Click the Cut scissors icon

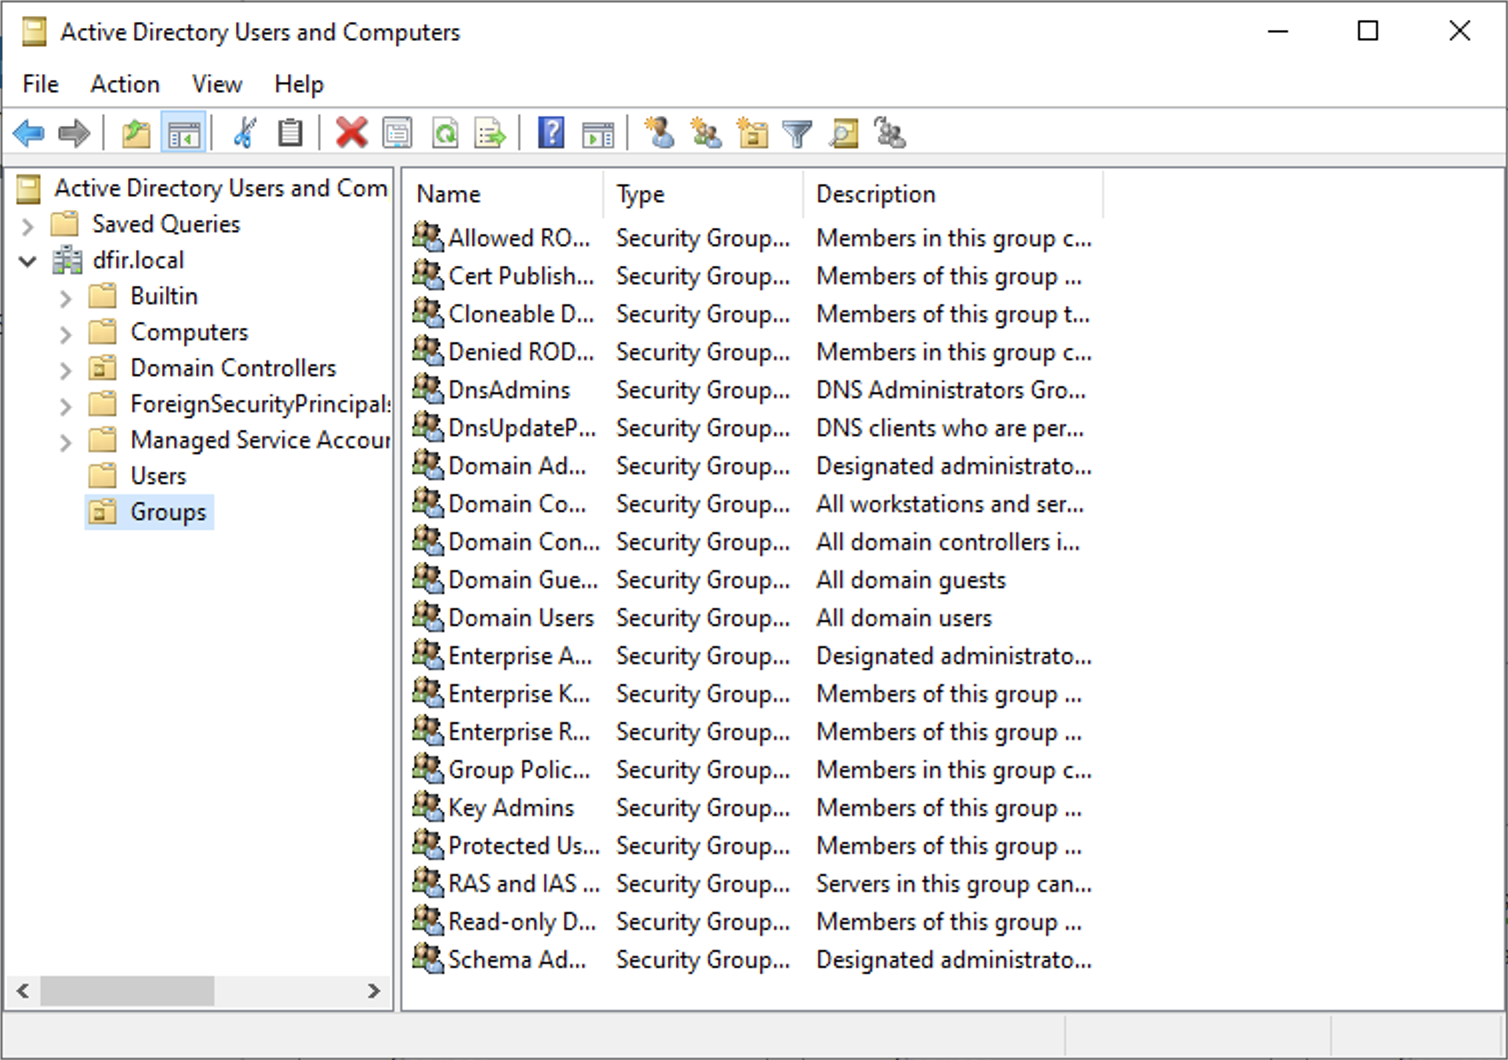(x=244, y=133)
